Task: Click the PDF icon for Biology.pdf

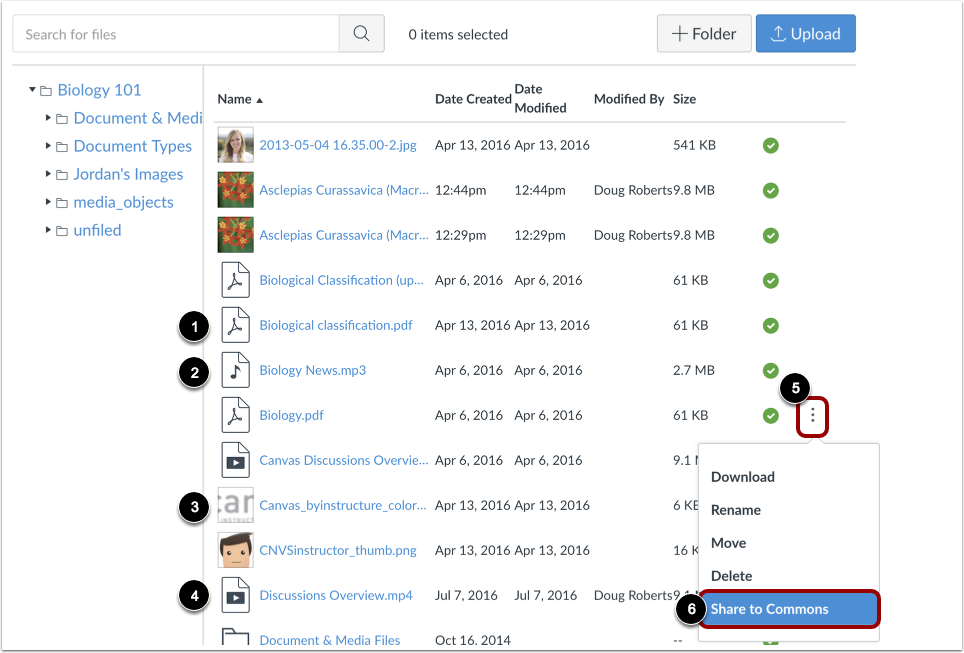Action: click(x=235, y=415)
